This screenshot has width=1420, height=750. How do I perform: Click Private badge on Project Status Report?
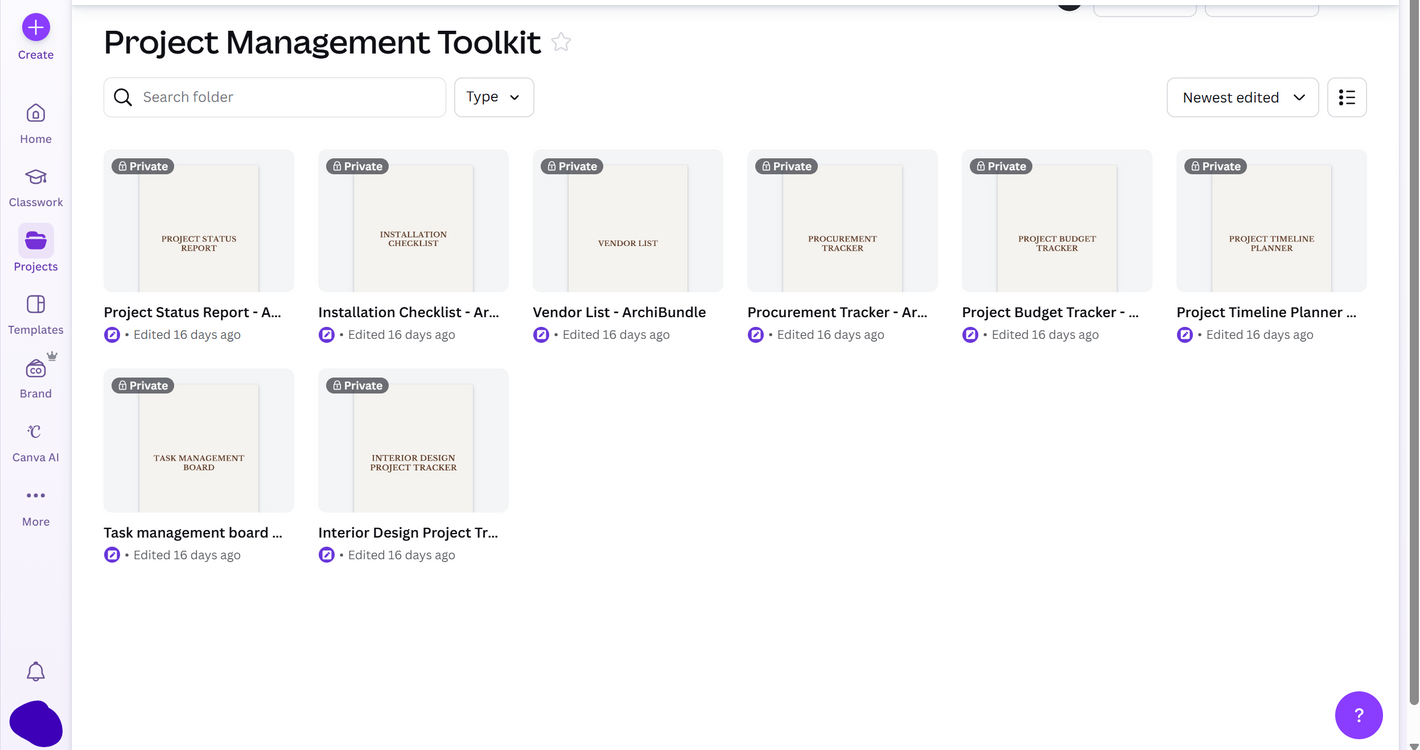tap(143, 166)
